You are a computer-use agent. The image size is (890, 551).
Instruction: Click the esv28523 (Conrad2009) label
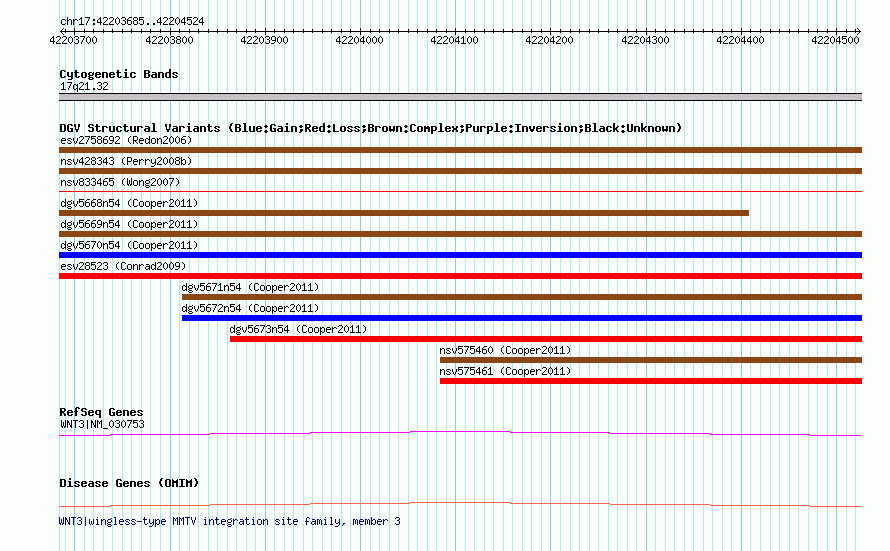(x=123, y=266)
